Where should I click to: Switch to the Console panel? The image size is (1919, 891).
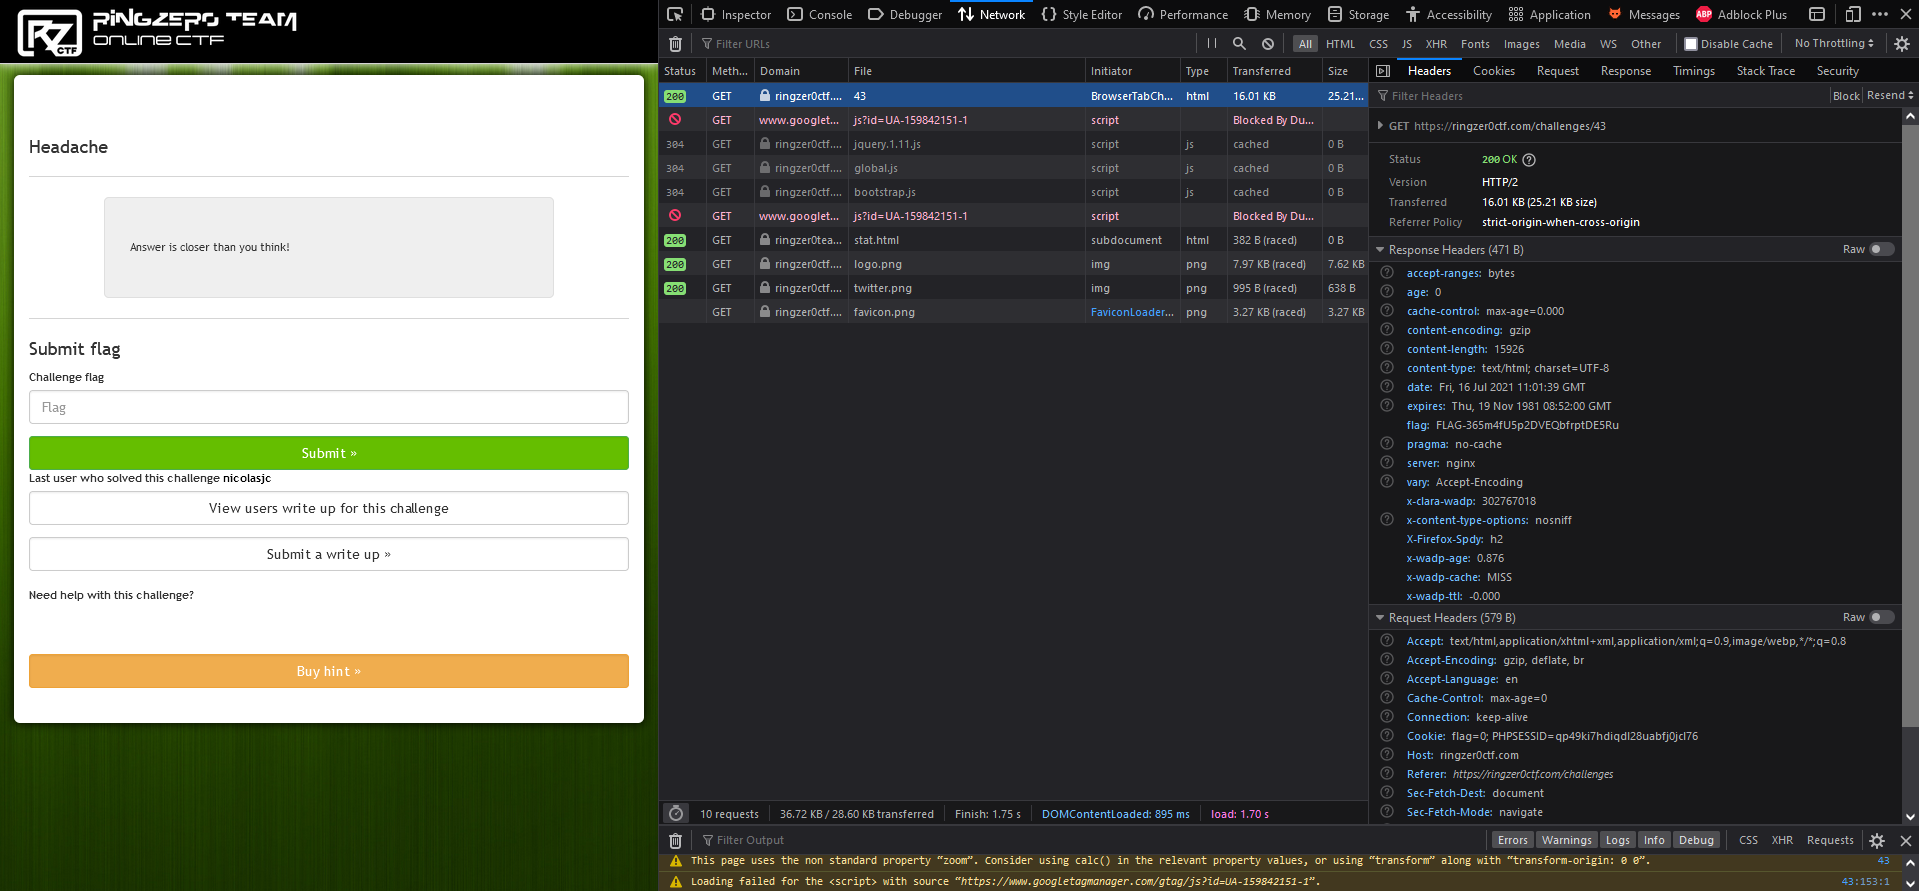point(820,14)
